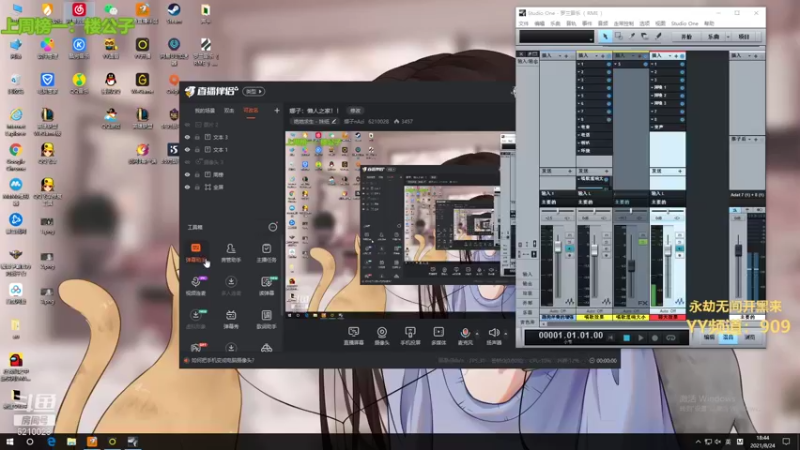This screenshot has width=800, height=450.
Task: Click the plus button to add scene
Action: [x=276, y=110]
